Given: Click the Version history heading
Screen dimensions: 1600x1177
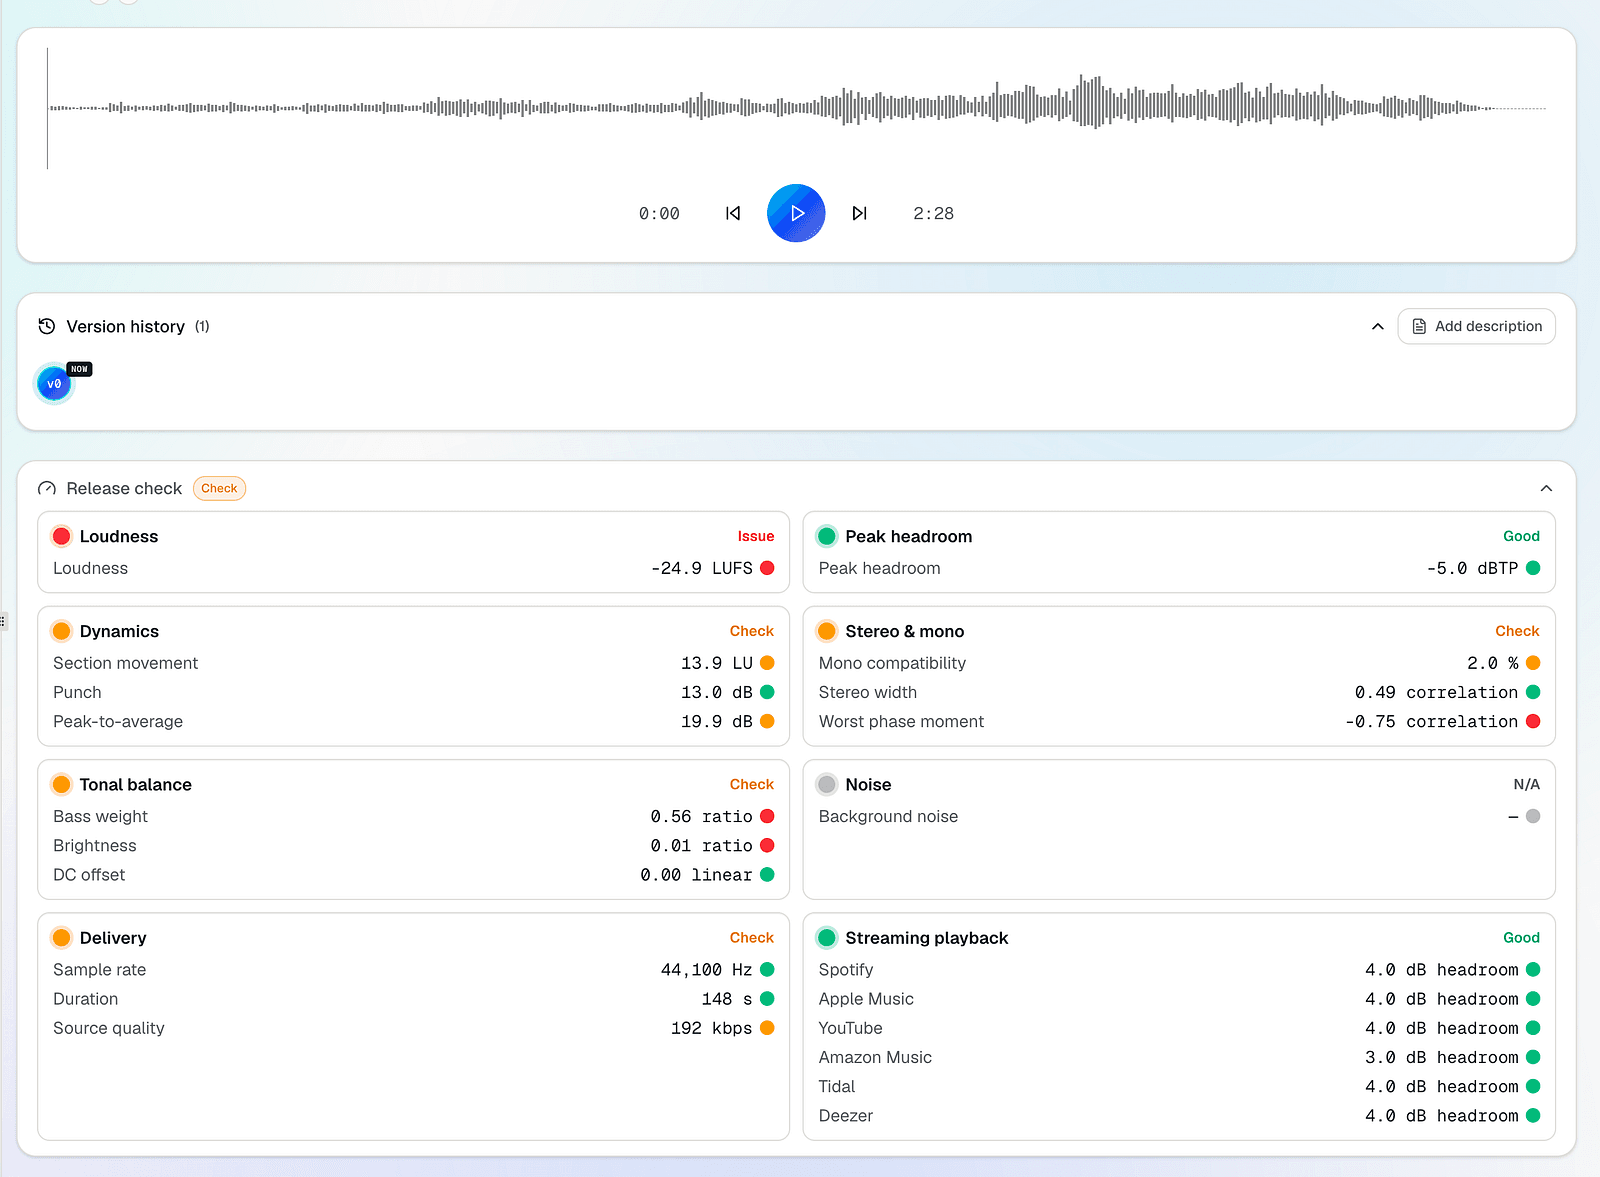Looking at the screenshot, I should click(126, 326).
